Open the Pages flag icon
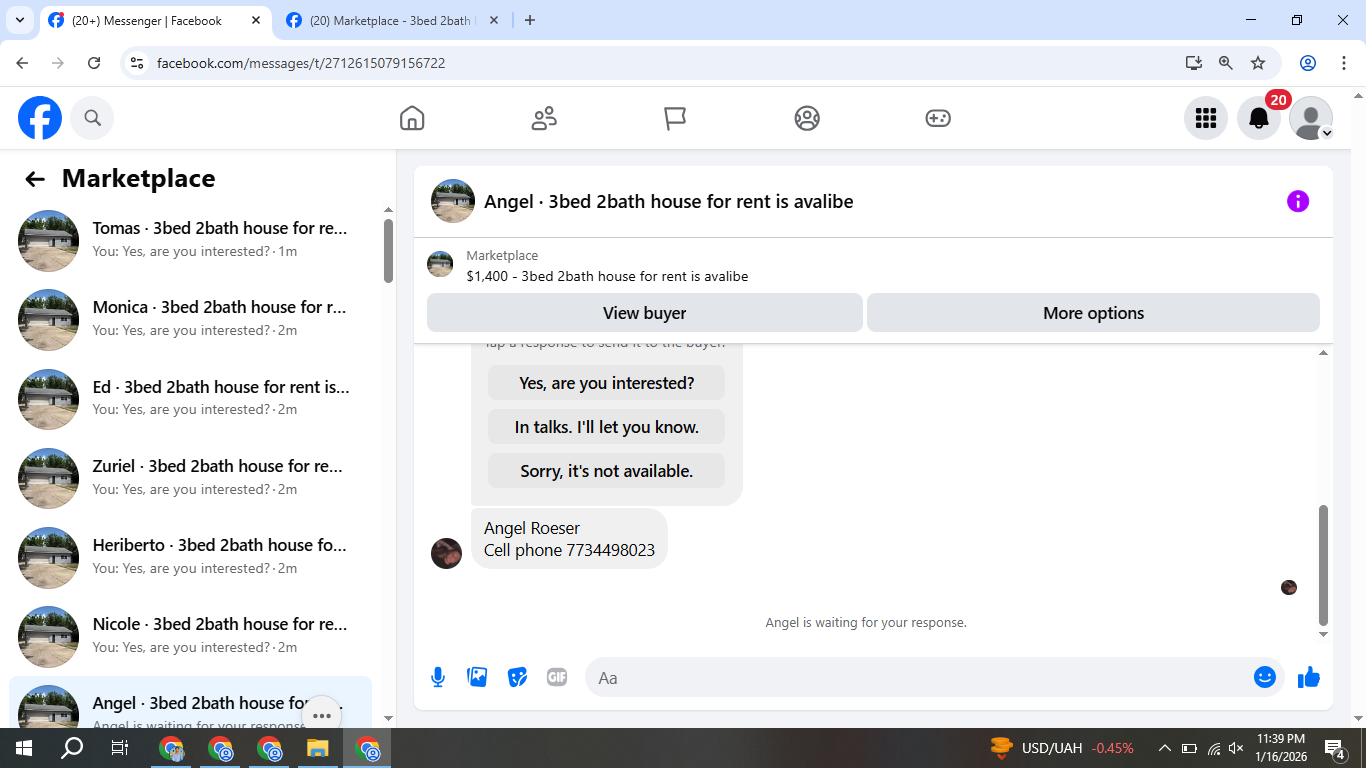This screenshot has width=1366, height=768. tap(675, 118)
